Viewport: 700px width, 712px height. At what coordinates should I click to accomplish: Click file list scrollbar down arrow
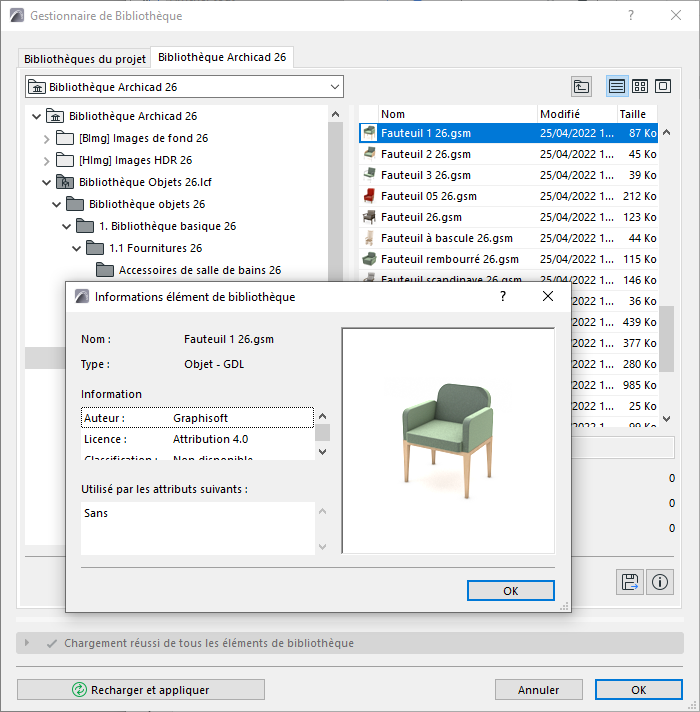tap(666, 419)
